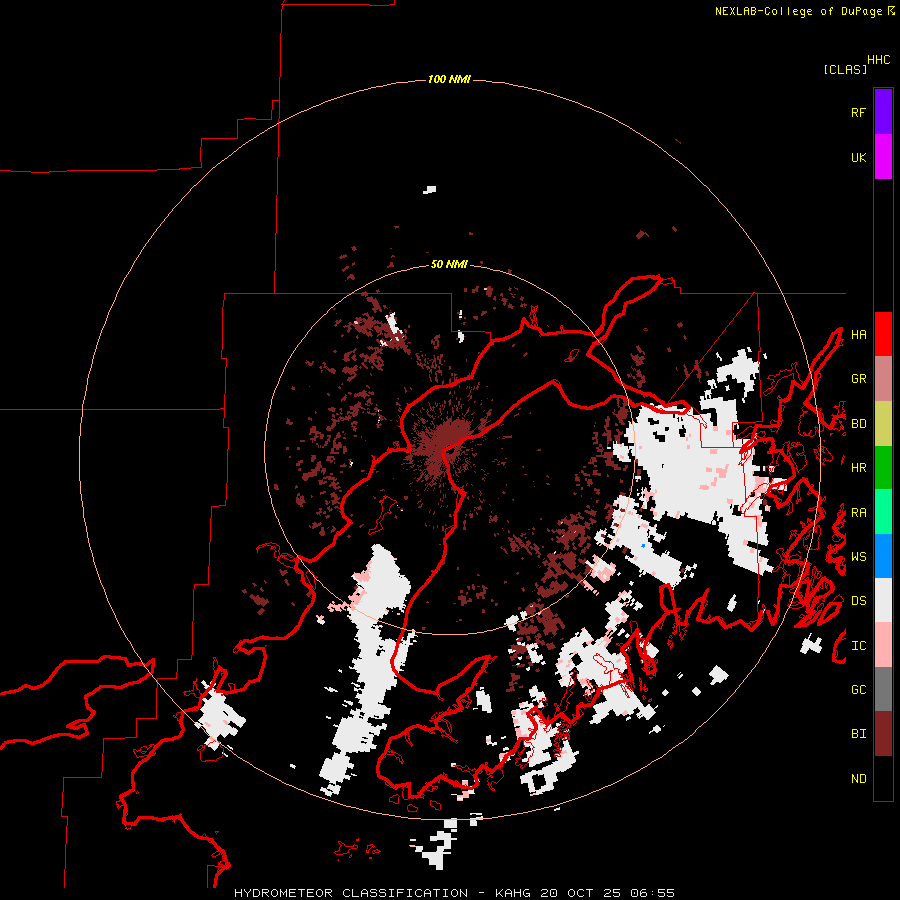Click the '06:55' timestamp text
This screenshot has width=900, height=900.
point(652,893)
